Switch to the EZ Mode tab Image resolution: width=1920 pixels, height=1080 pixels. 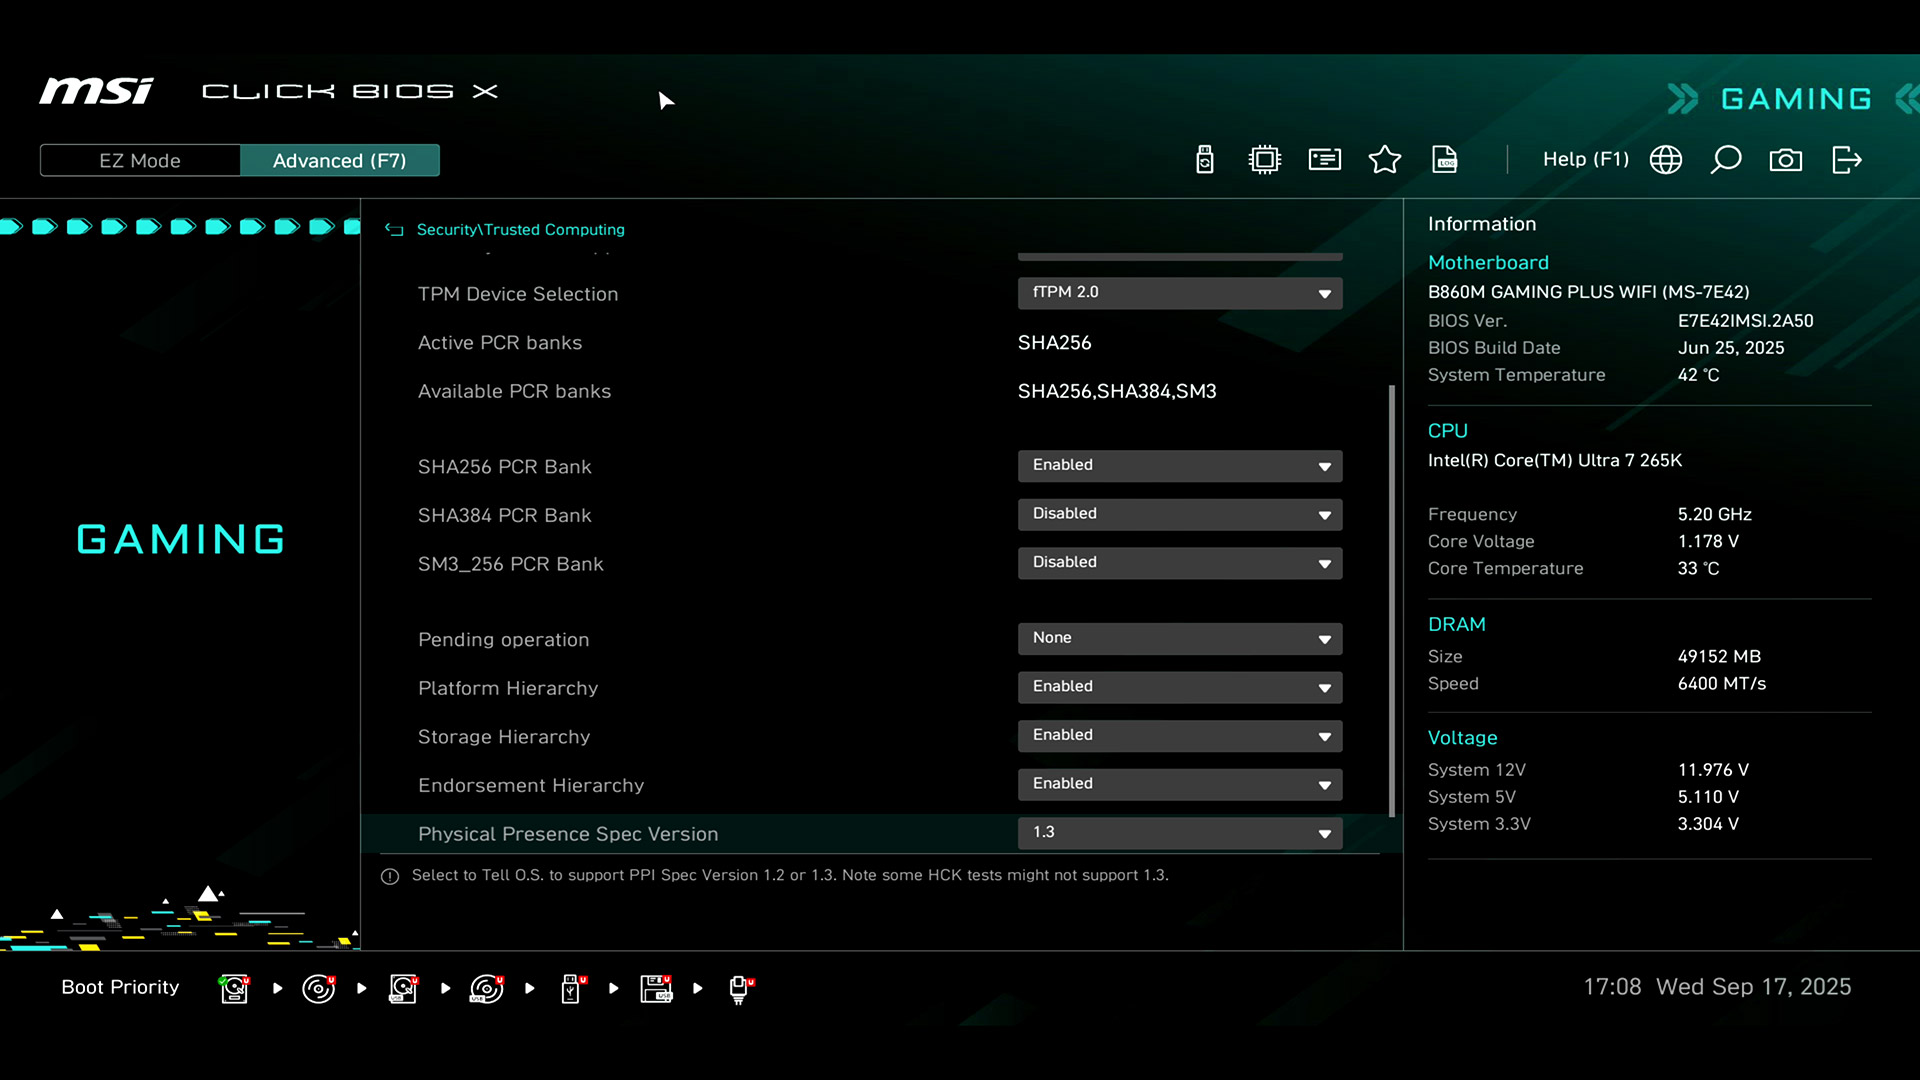tap(140, 161)
